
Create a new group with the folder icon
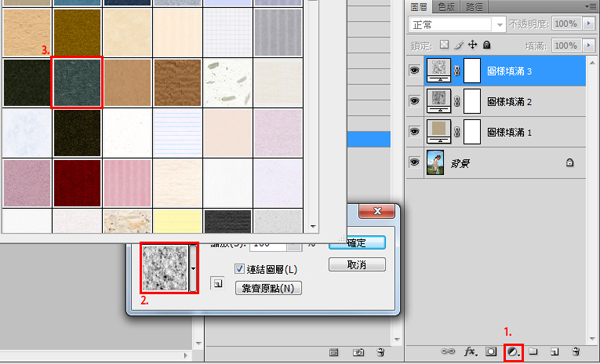tap(533, 351)
